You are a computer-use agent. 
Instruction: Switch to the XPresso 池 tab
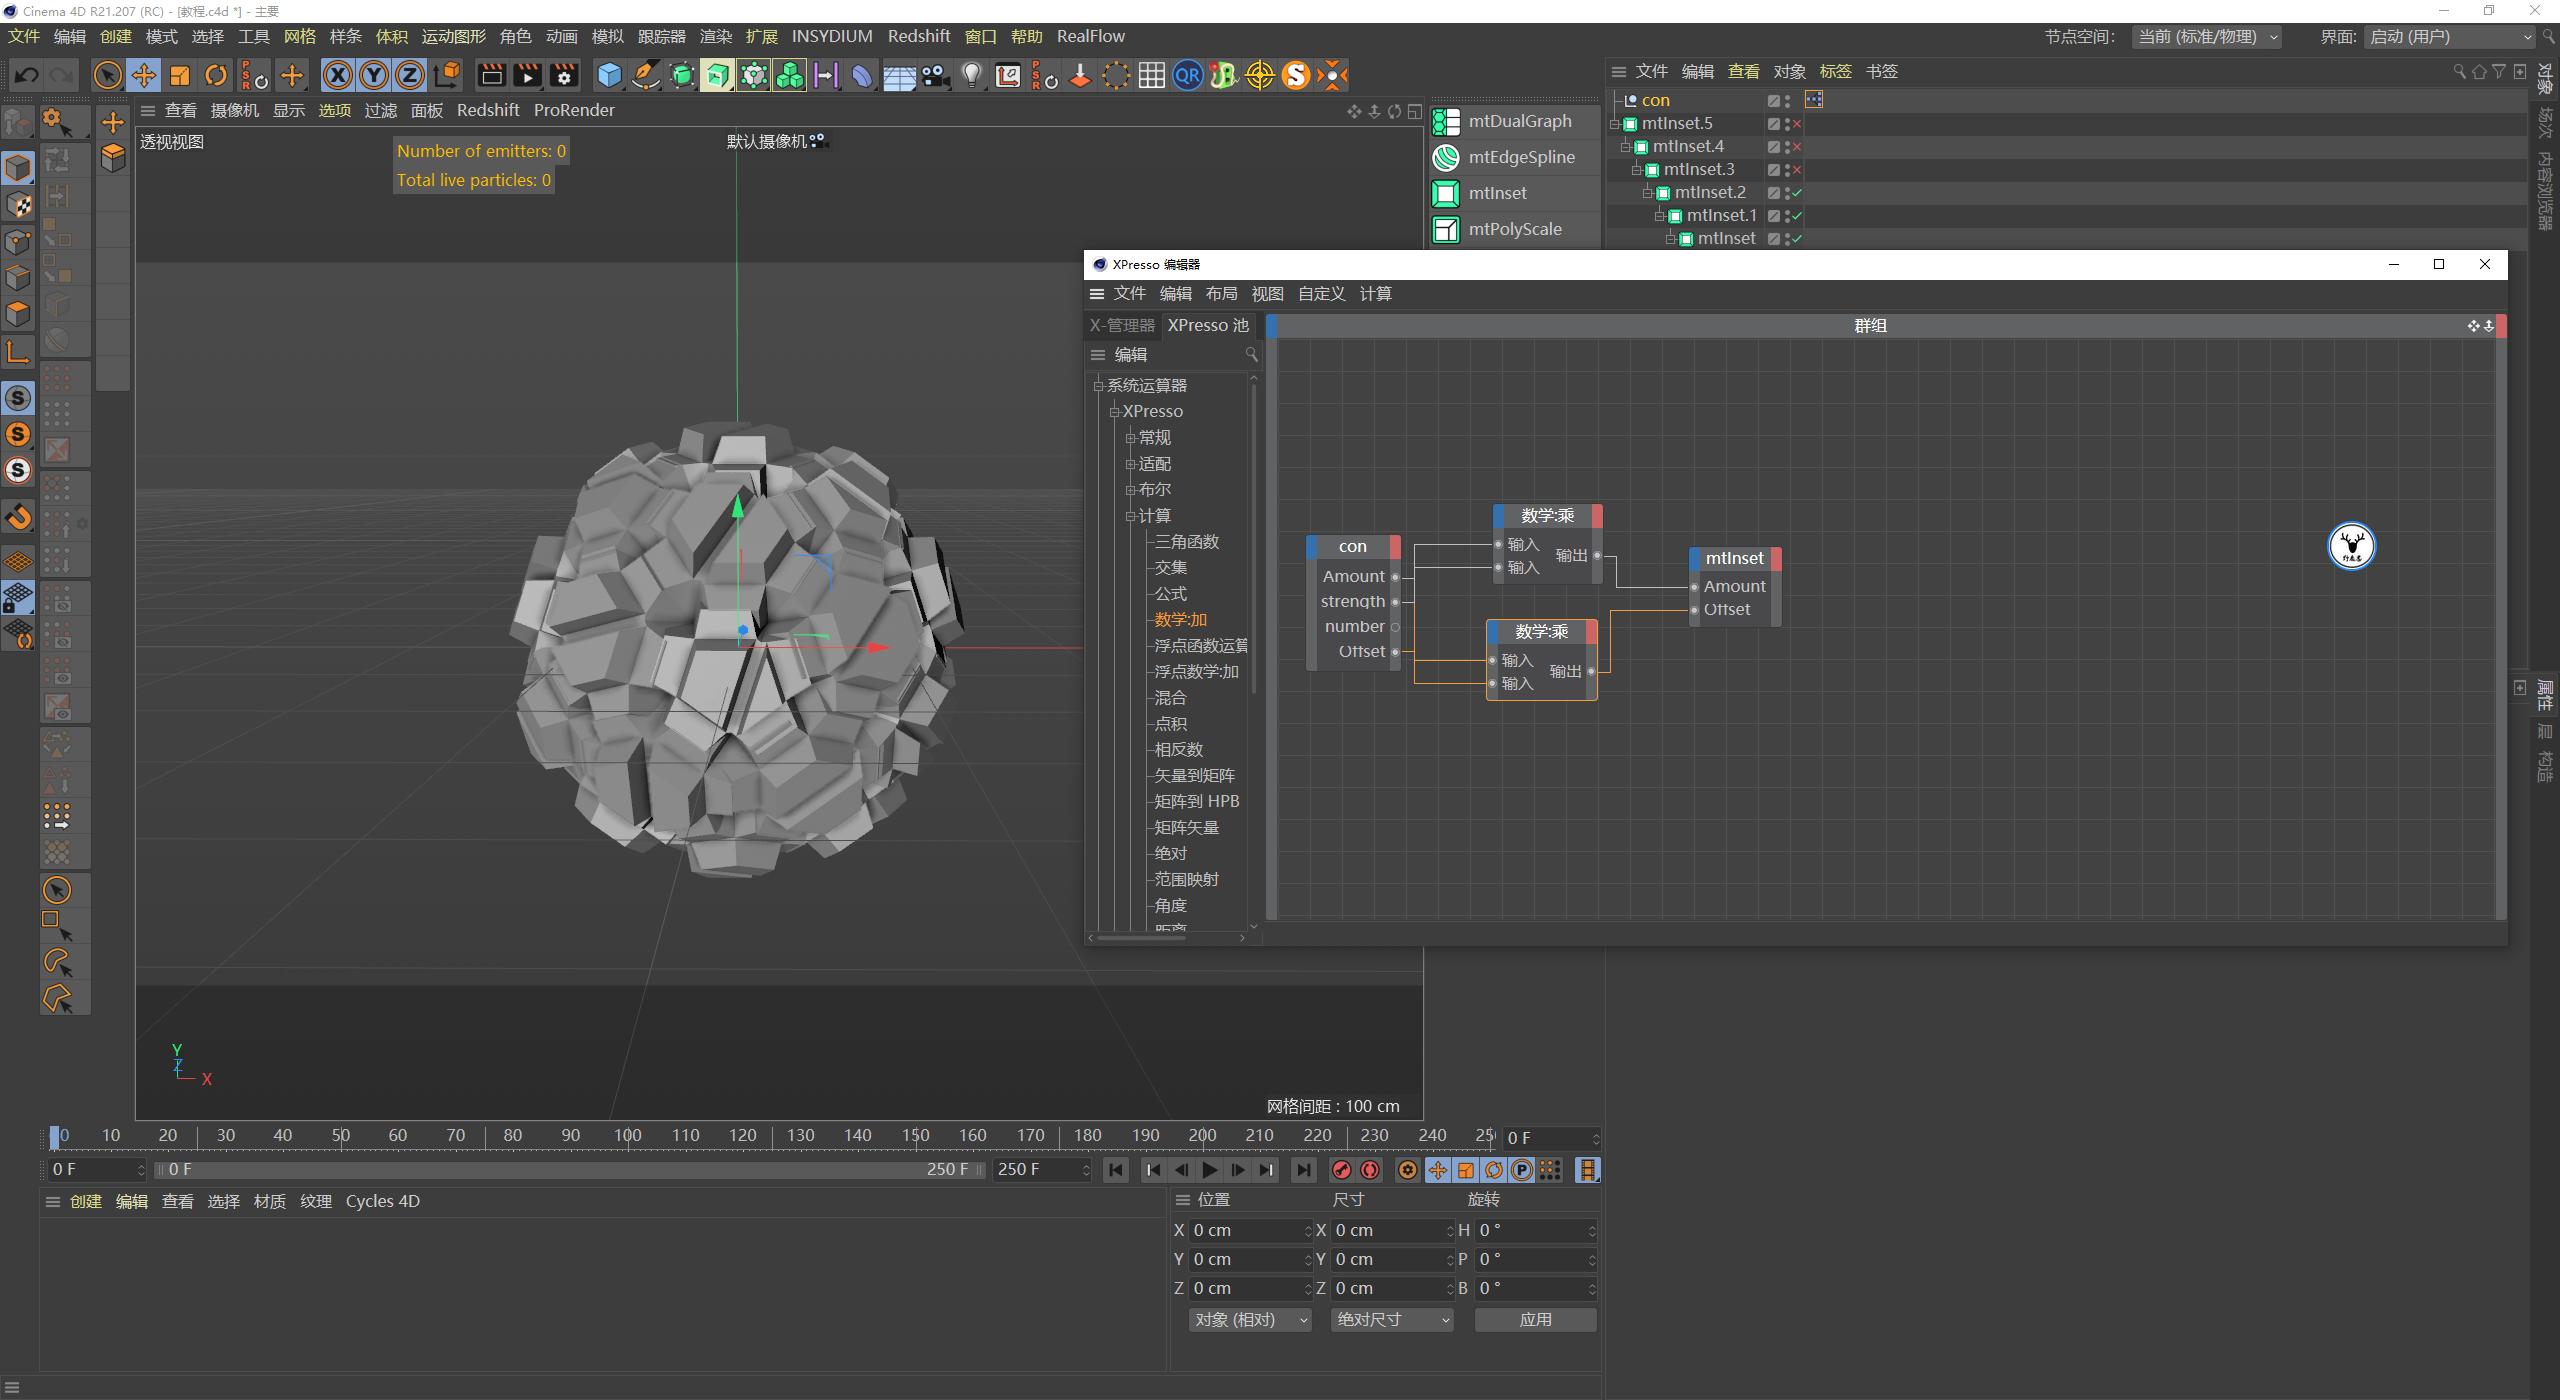(1207, 325)
